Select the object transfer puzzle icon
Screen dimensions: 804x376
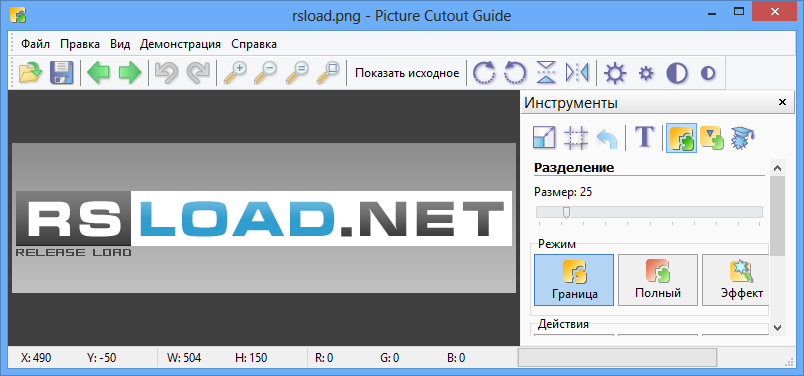coord(712,138)
